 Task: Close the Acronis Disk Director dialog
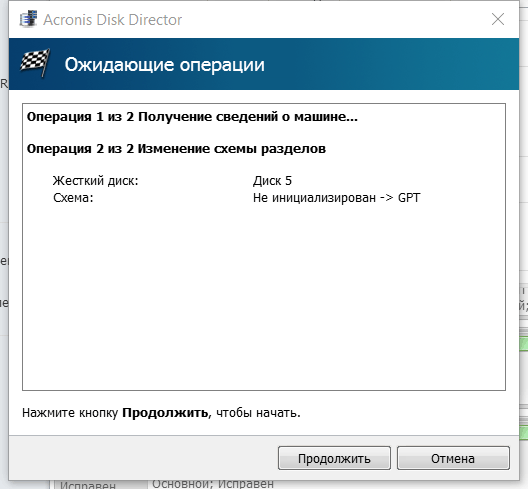click(x=498, y=19)
